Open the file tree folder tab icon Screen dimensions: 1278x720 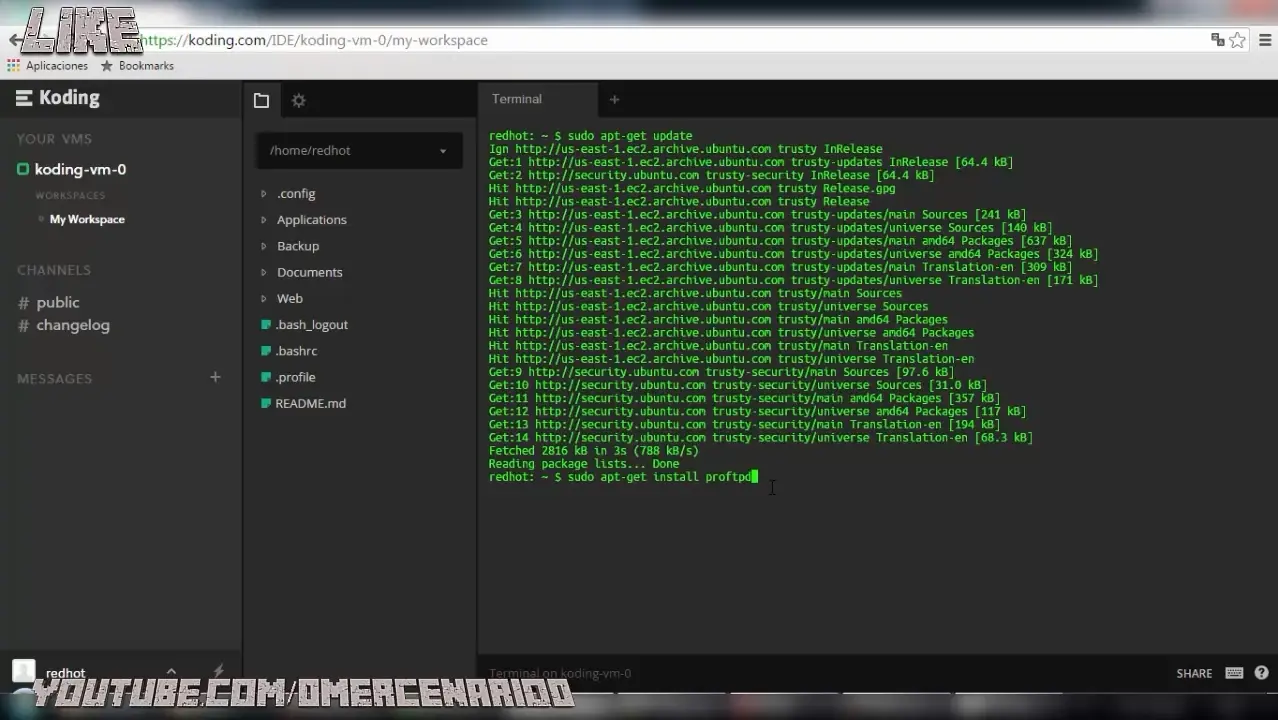click(x=261, y=100)
